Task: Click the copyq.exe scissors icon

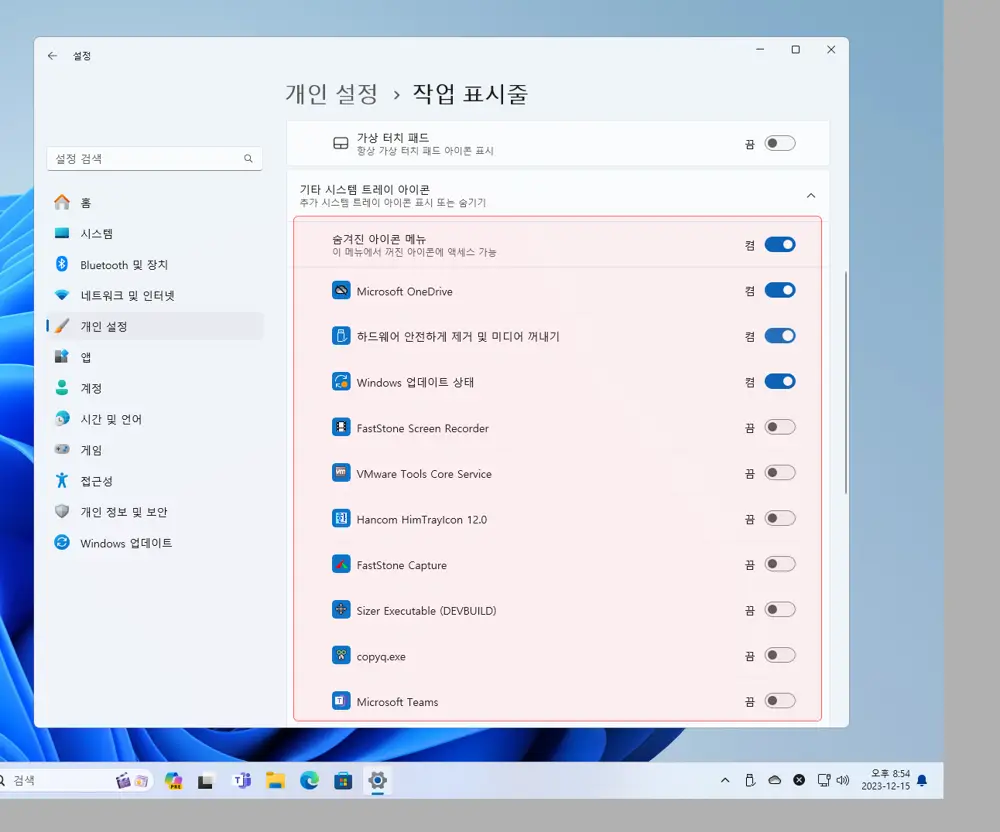Action: tap(341, 655)
